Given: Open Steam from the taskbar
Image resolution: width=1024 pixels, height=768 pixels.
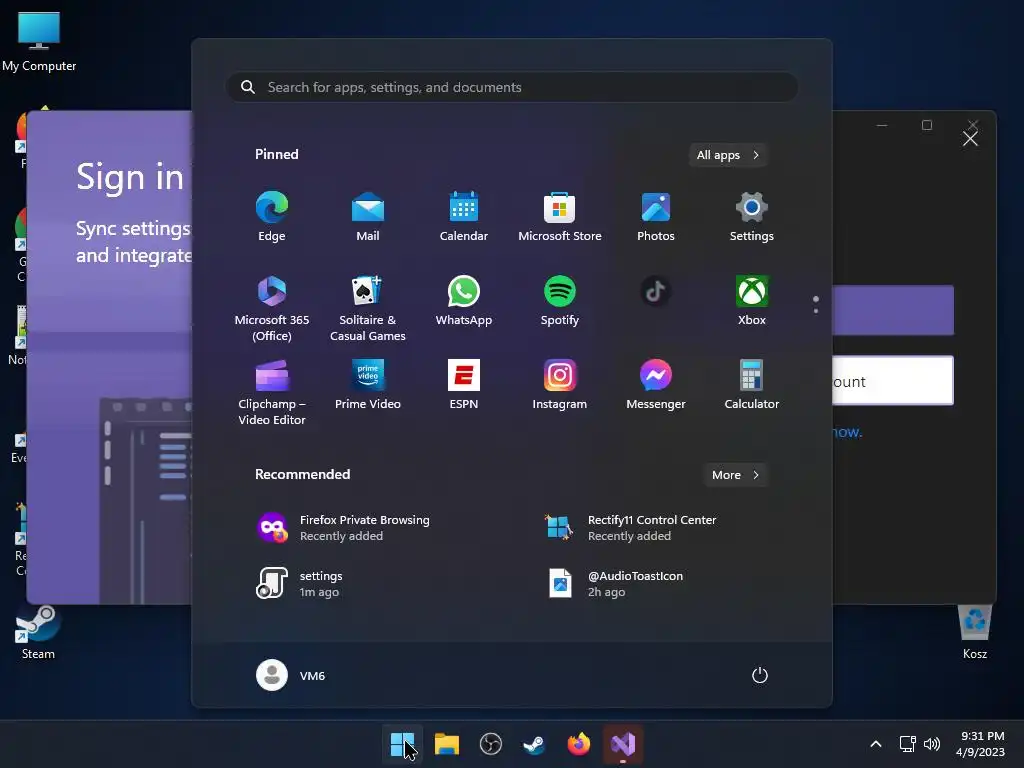Looking at the screenshot, I should coord(534,744).
